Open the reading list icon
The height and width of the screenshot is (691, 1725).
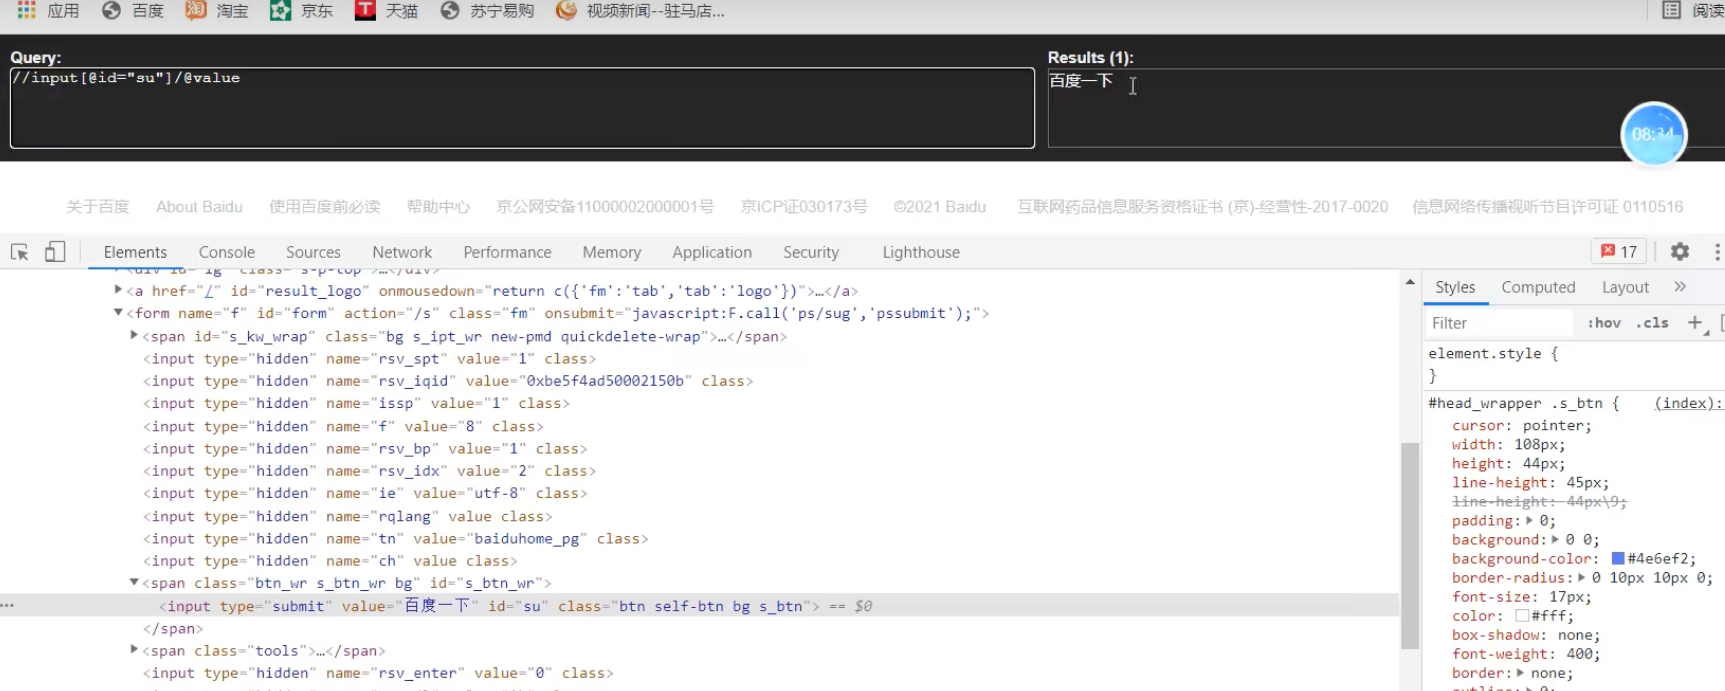[x=1671, y=10]
